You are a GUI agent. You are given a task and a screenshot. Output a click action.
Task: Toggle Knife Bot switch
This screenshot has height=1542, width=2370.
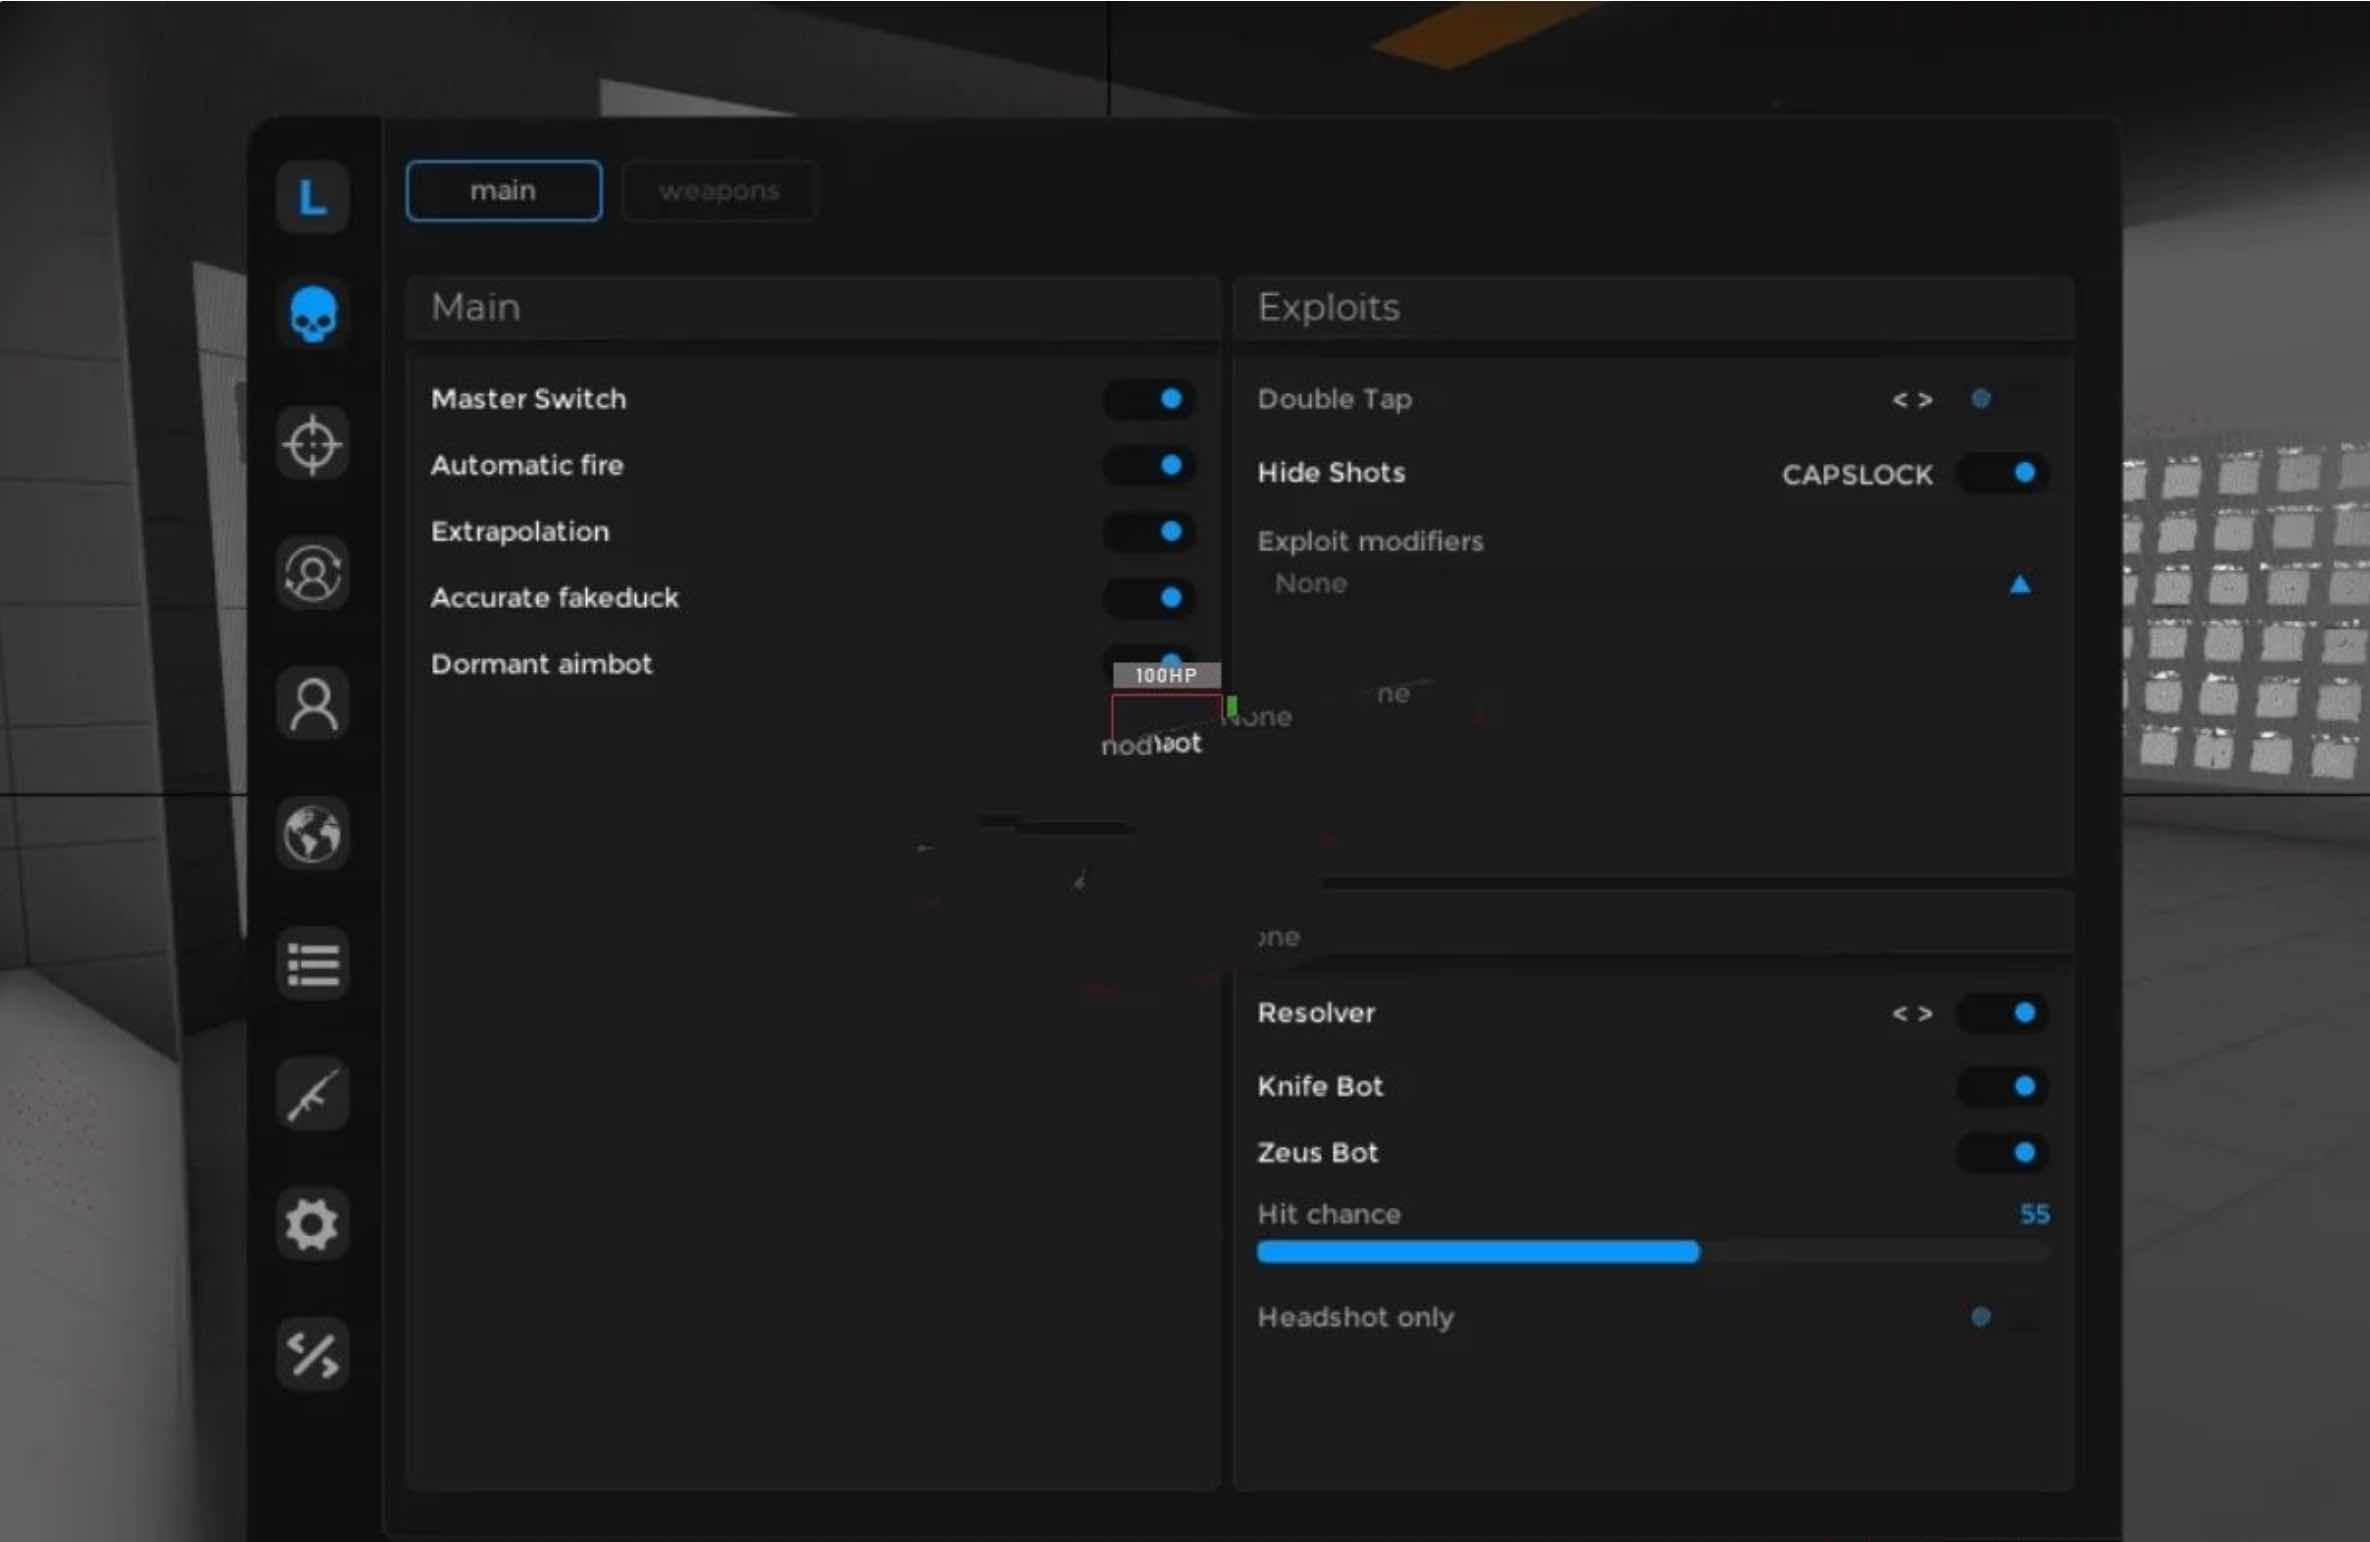coord(2002,1086)
